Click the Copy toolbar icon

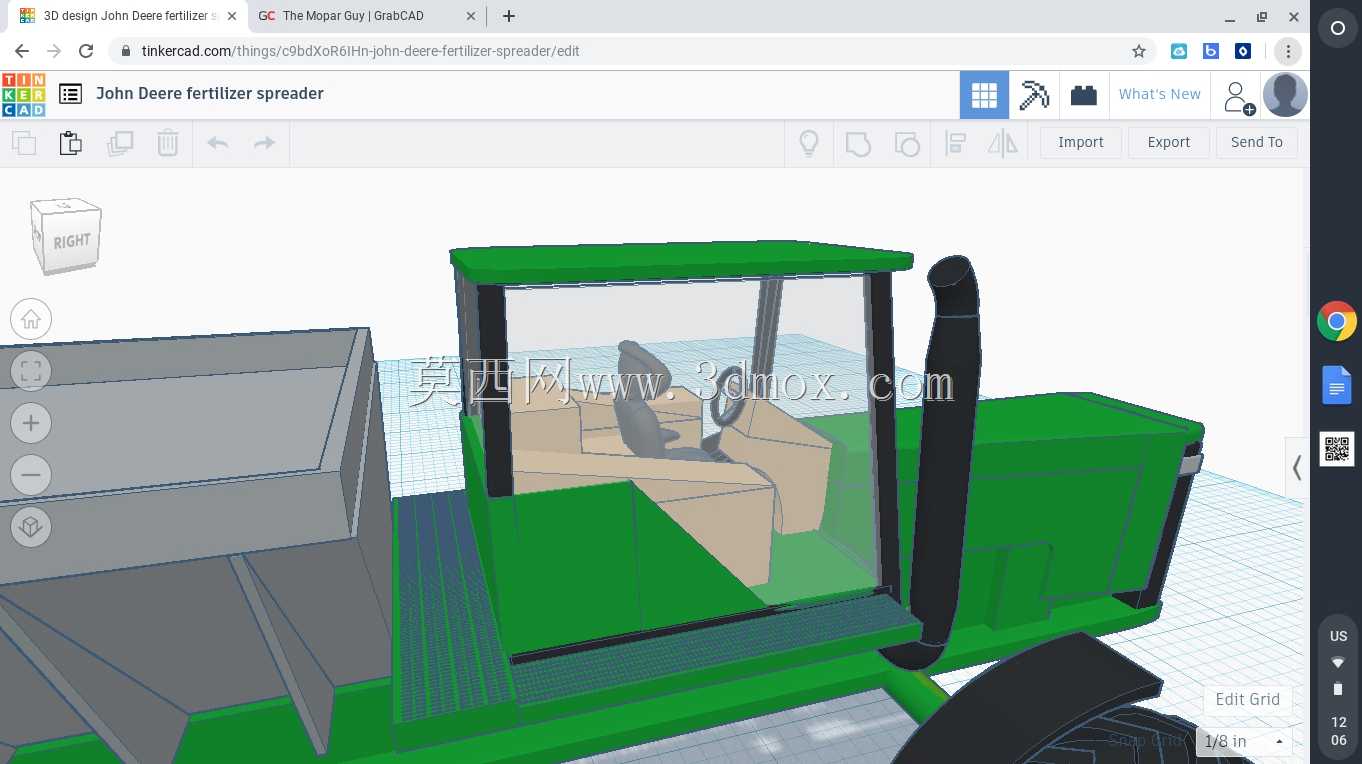coord(24,143)
